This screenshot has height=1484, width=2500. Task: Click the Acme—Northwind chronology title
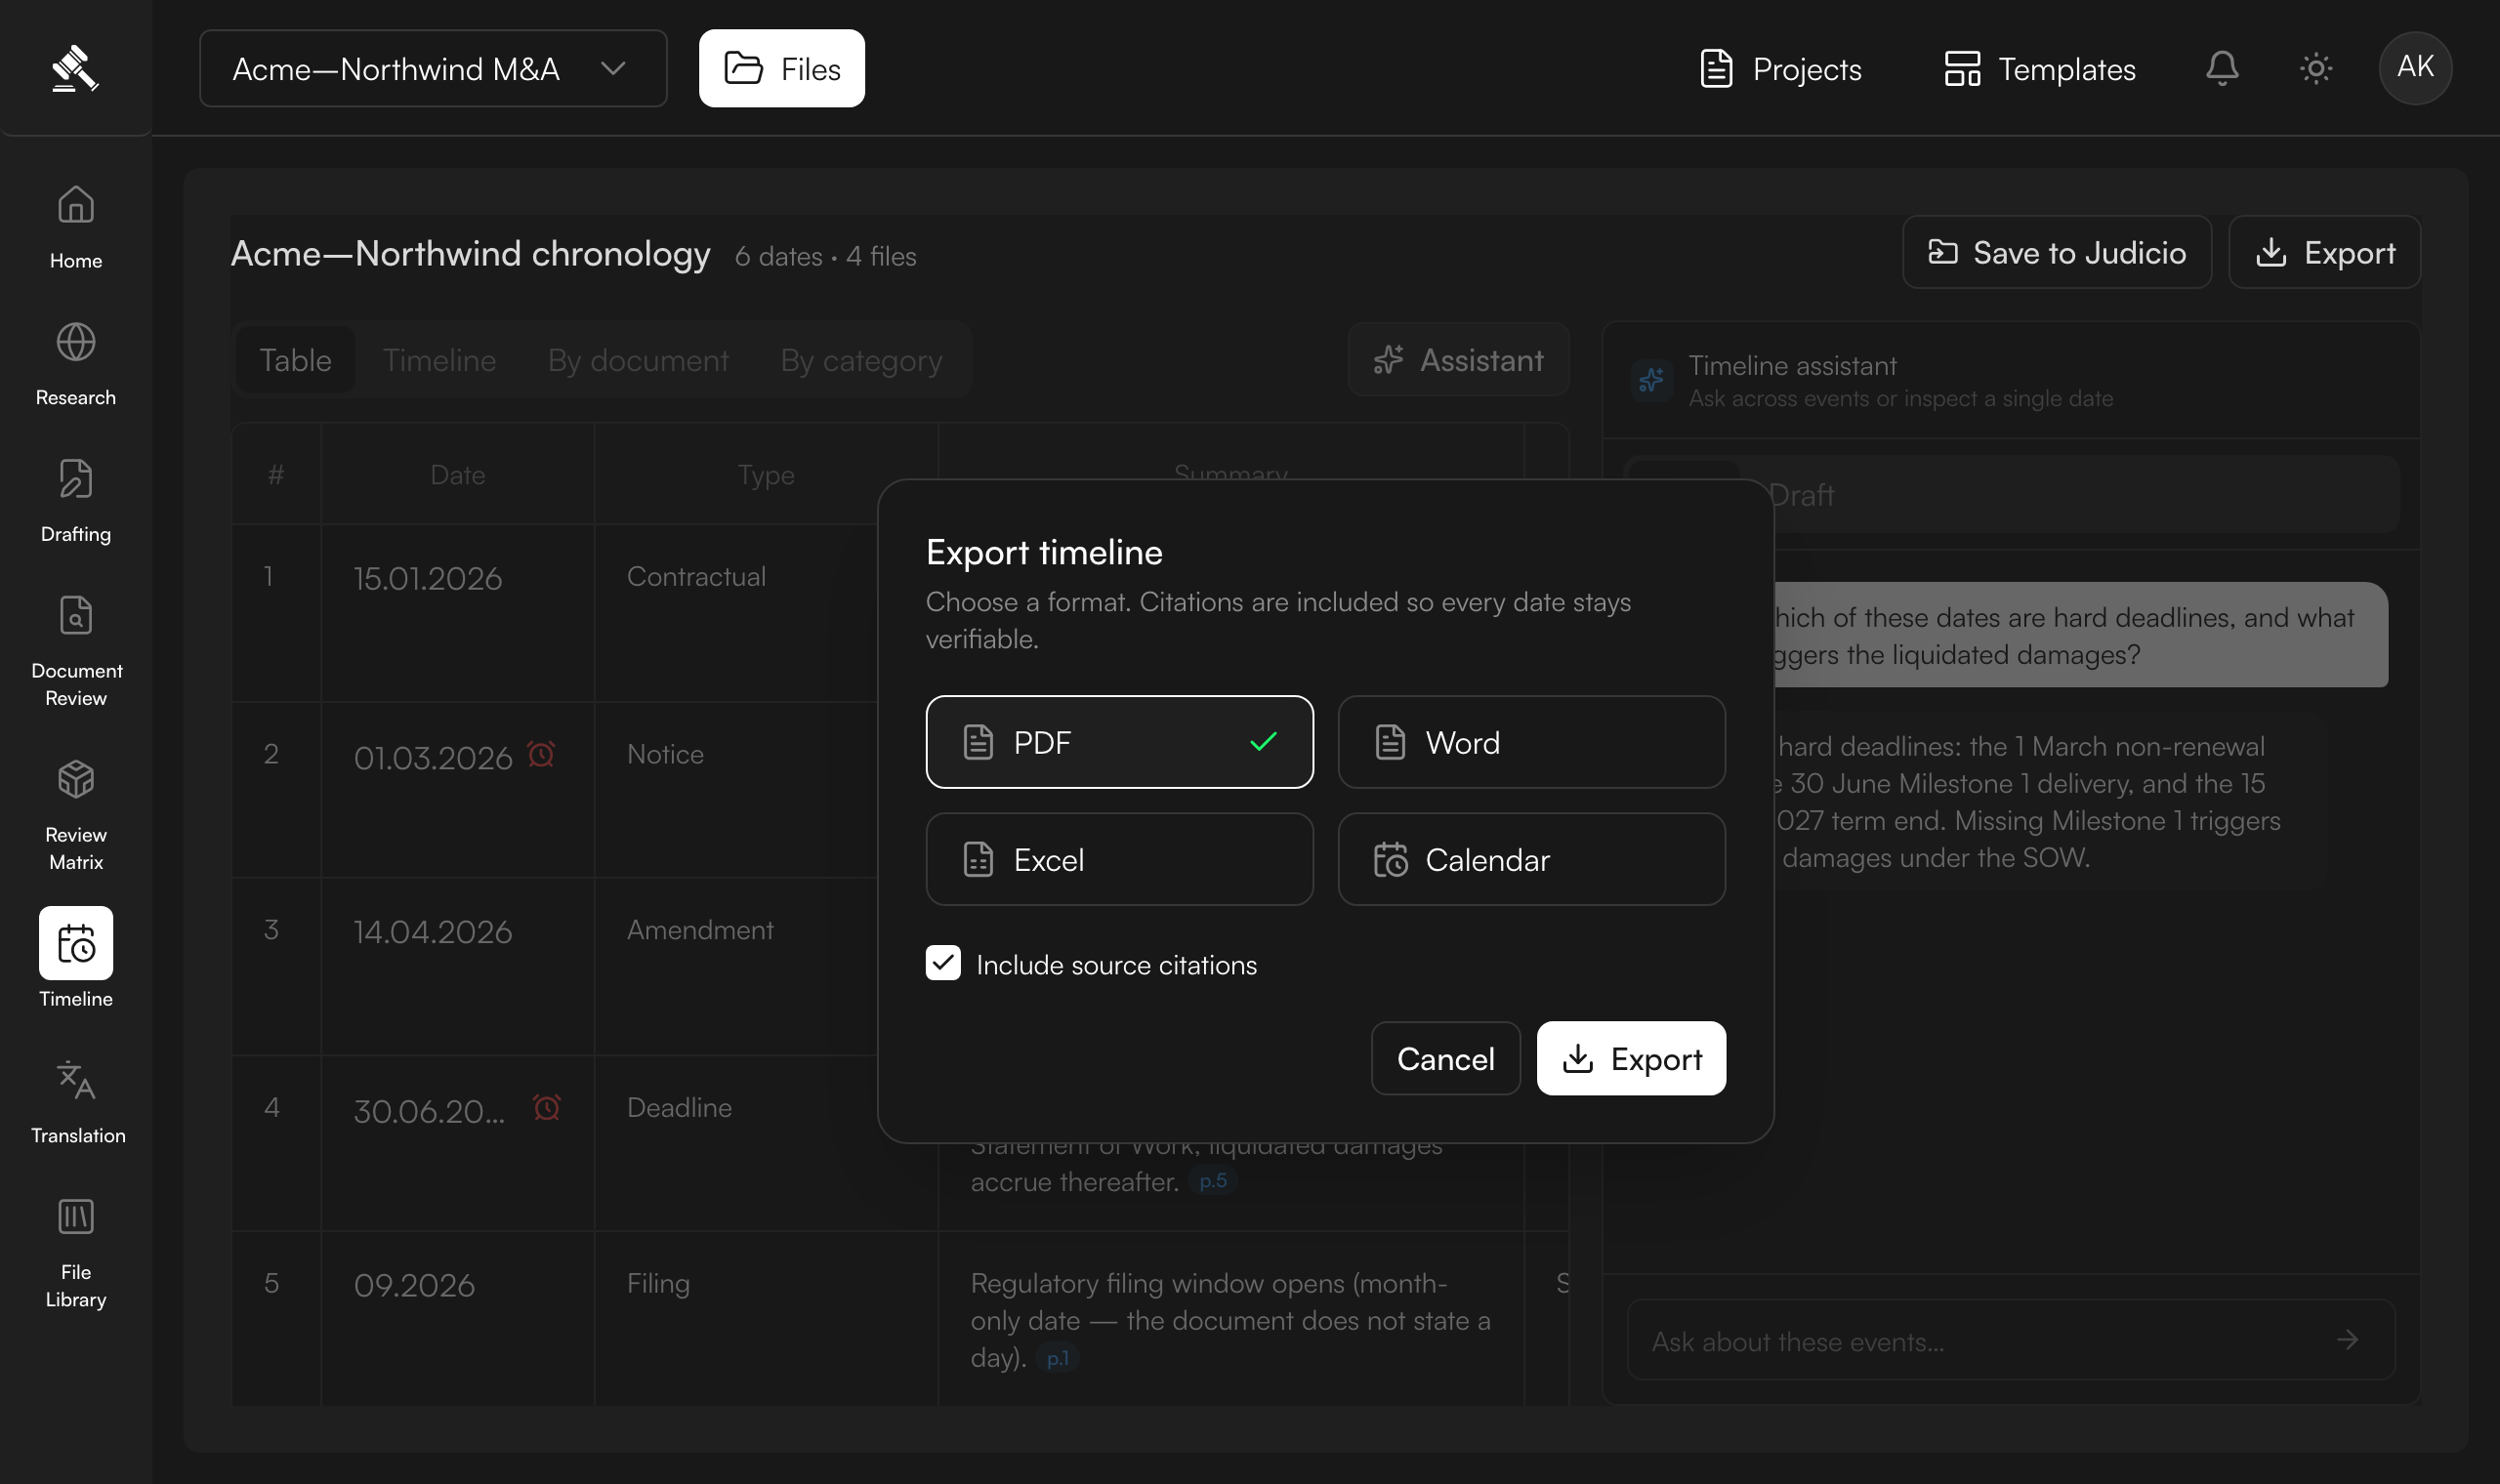click(470, 253)
